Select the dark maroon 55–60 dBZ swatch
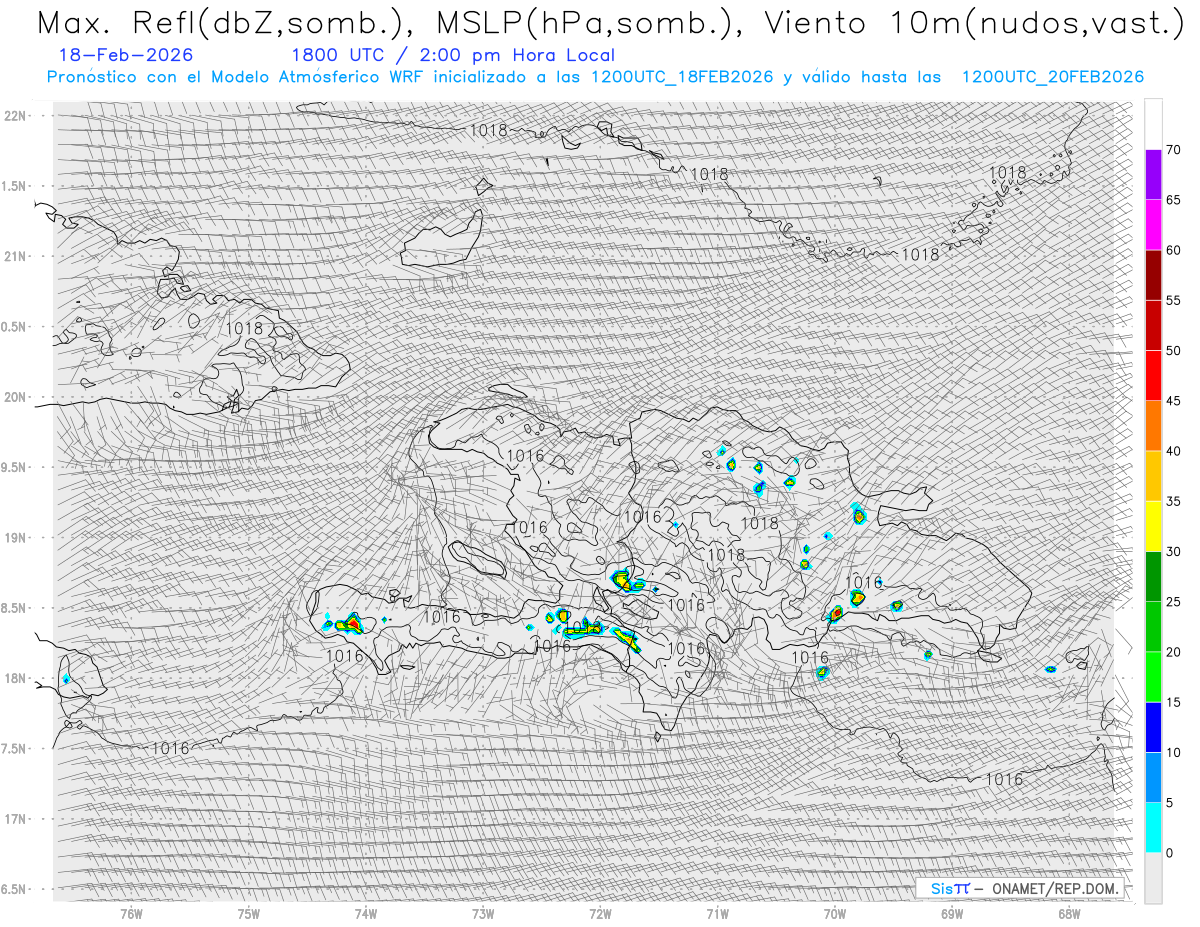The image size is (1200, 927). [x=1153, y=275]
